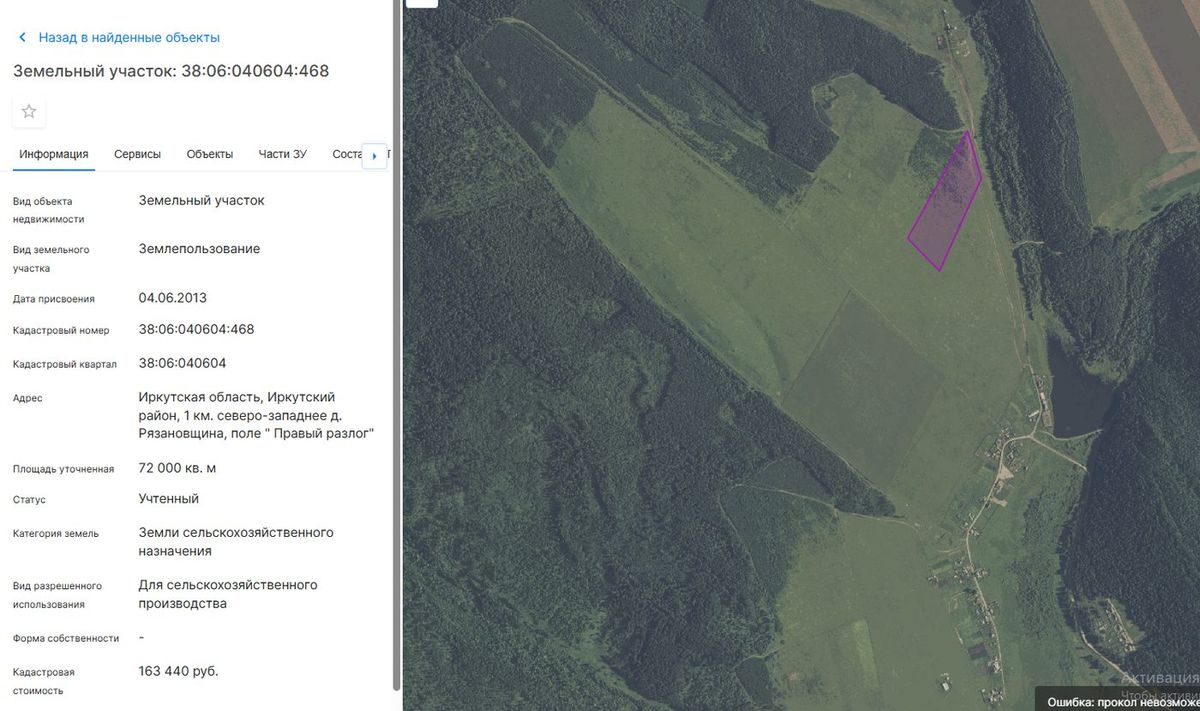
Task: Click the Форма собственности label
Action: (66, 638)
